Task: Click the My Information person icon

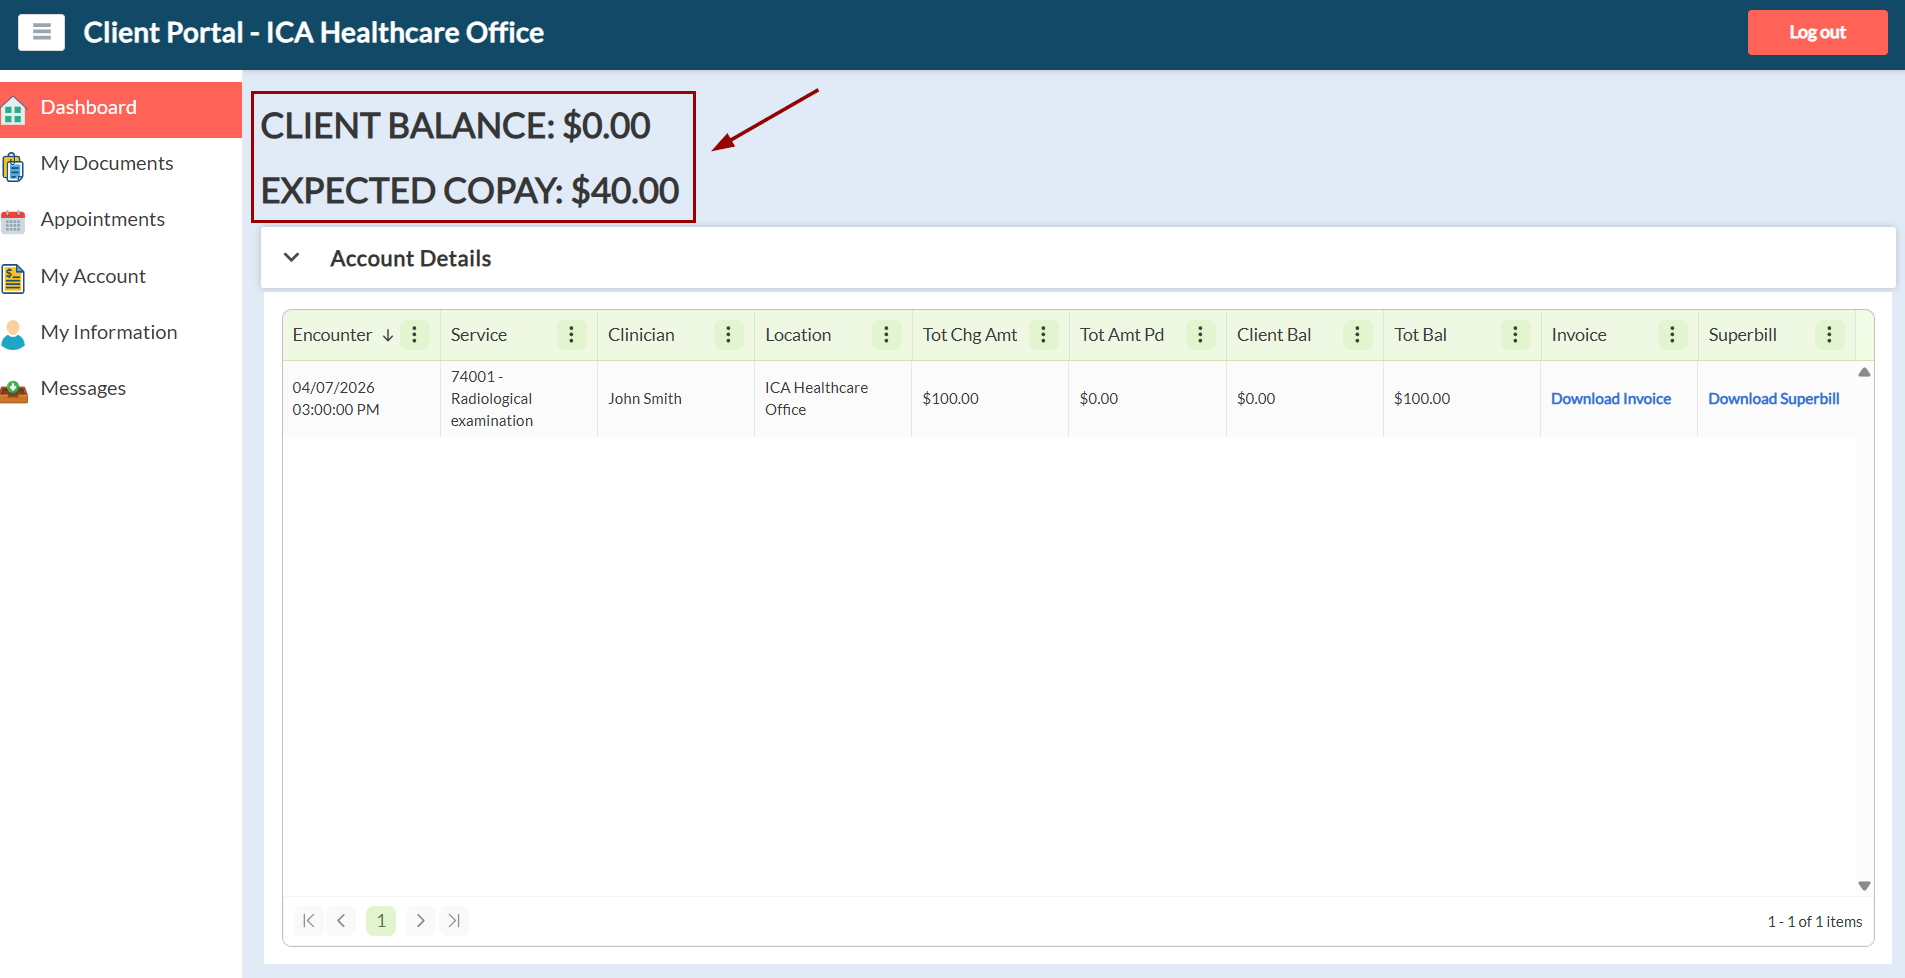Action: coord(14,334)
